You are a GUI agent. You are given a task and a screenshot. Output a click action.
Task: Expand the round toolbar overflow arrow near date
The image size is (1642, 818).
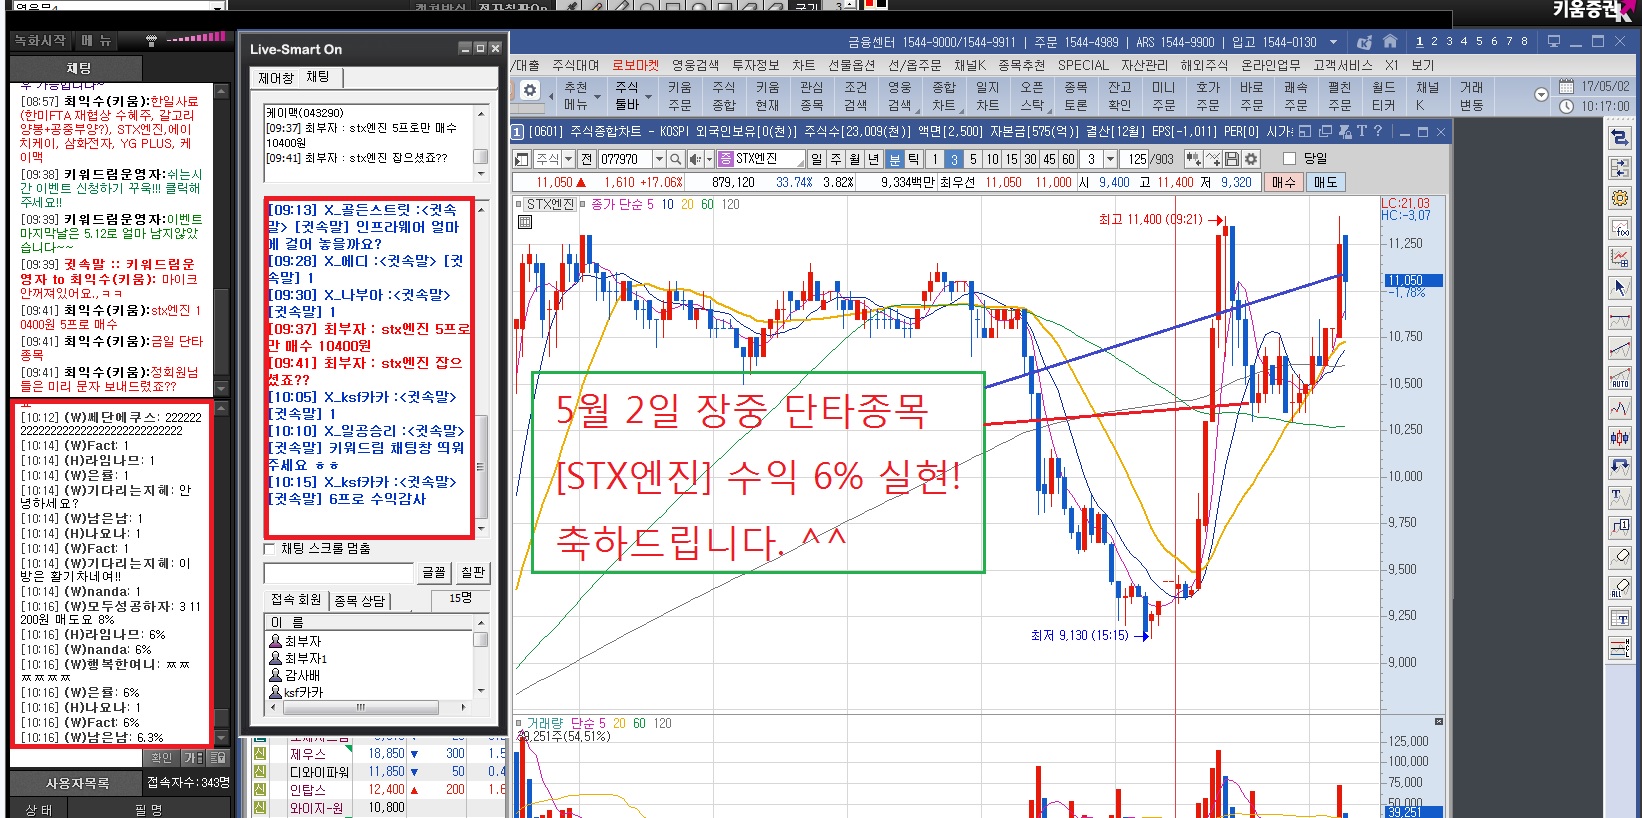[1541, 95]
